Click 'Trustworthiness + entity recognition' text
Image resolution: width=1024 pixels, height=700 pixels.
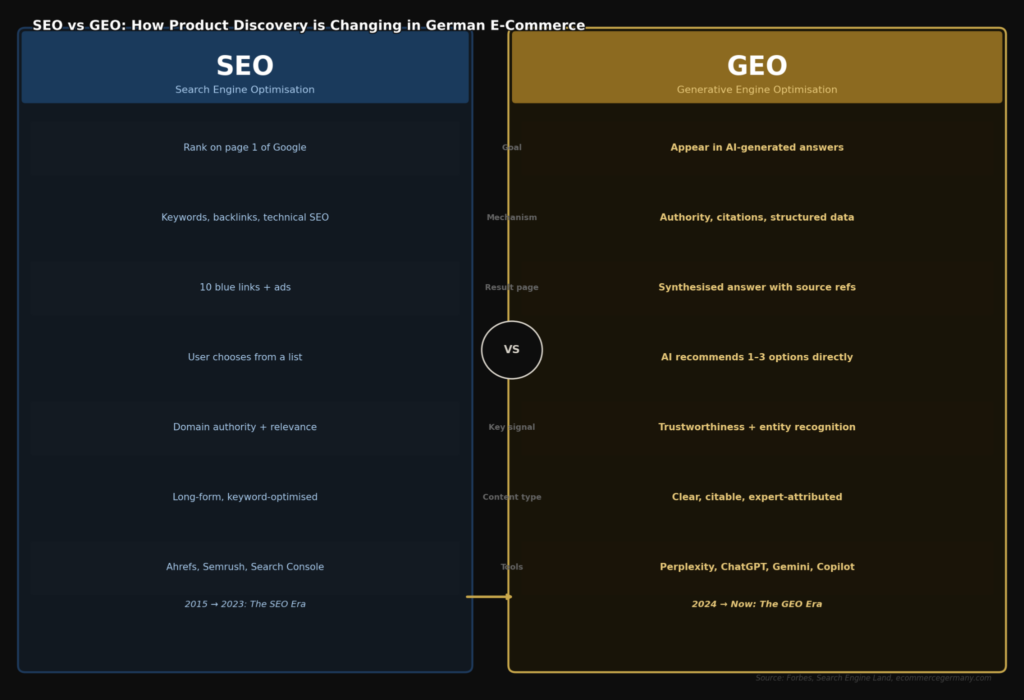[x=757, y=428]
